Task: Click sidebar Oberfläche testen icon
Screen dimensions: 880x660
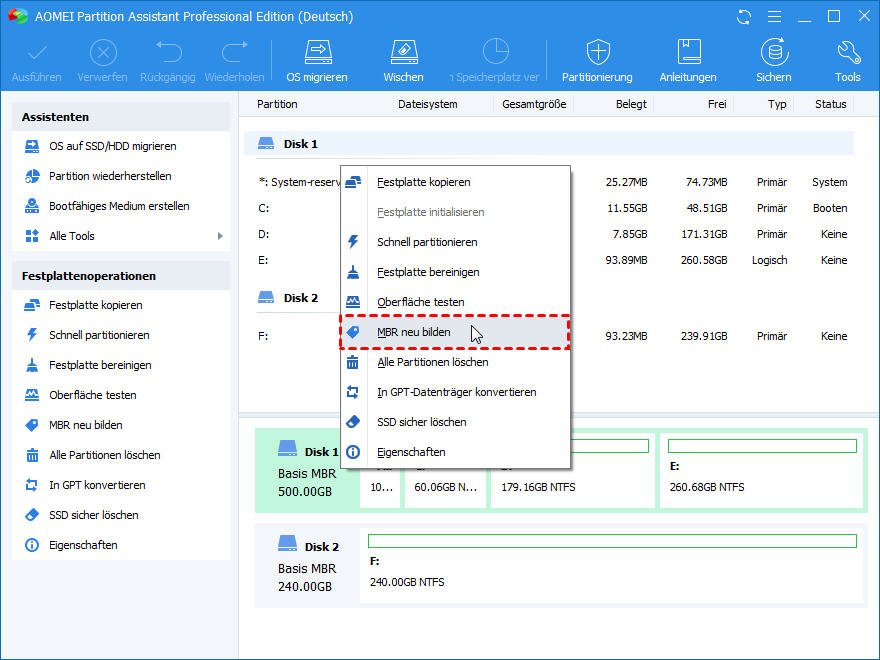Action: coord(32,395)
